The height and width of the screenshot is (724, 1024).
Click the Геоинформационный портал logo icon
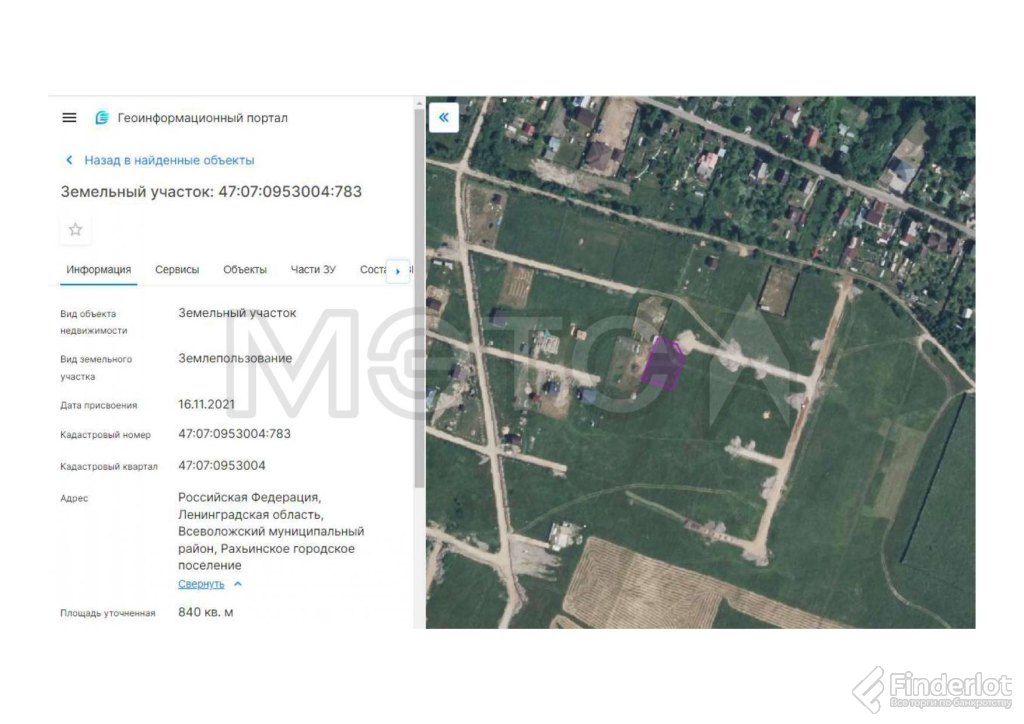click(x=101, y=118)
